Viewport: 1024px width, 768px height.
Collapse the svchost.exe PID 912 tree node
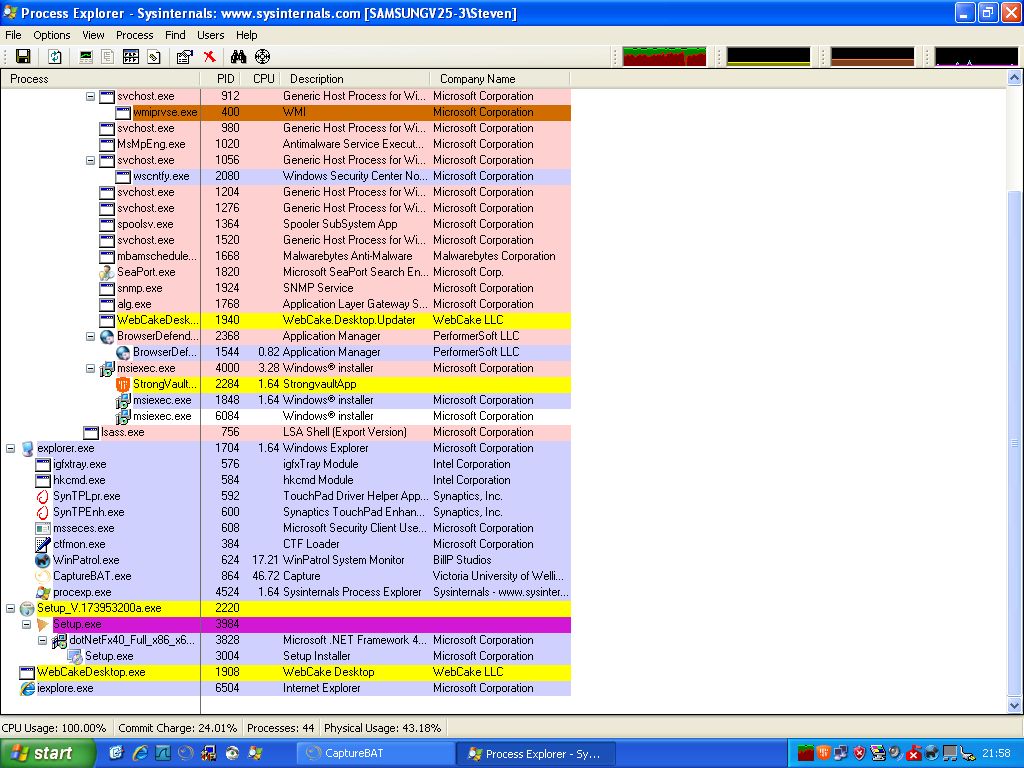pos(91,96)
